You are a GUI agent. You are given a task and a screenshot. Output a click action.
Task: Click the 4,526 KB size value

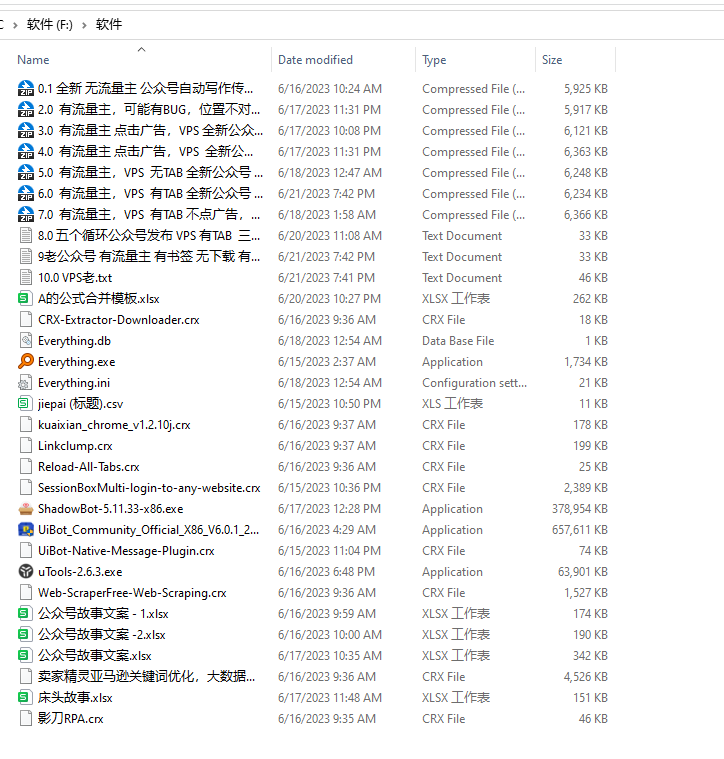coord(586,676)
